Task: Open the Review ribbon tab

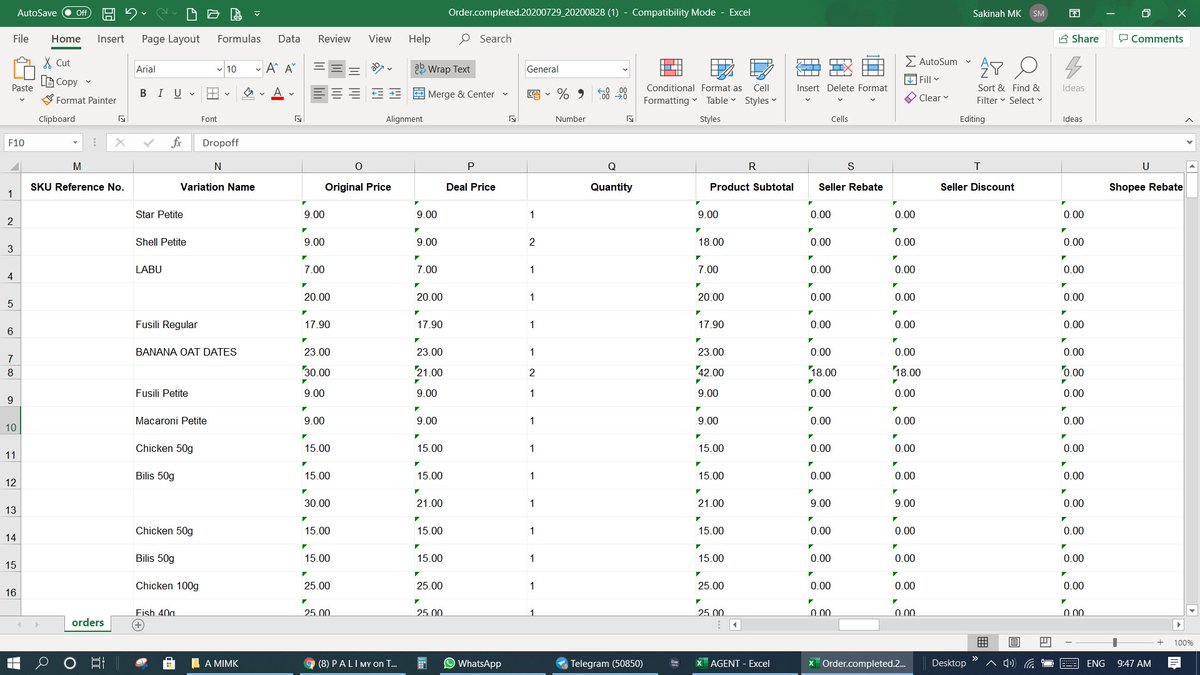Action: click(333, 38)
